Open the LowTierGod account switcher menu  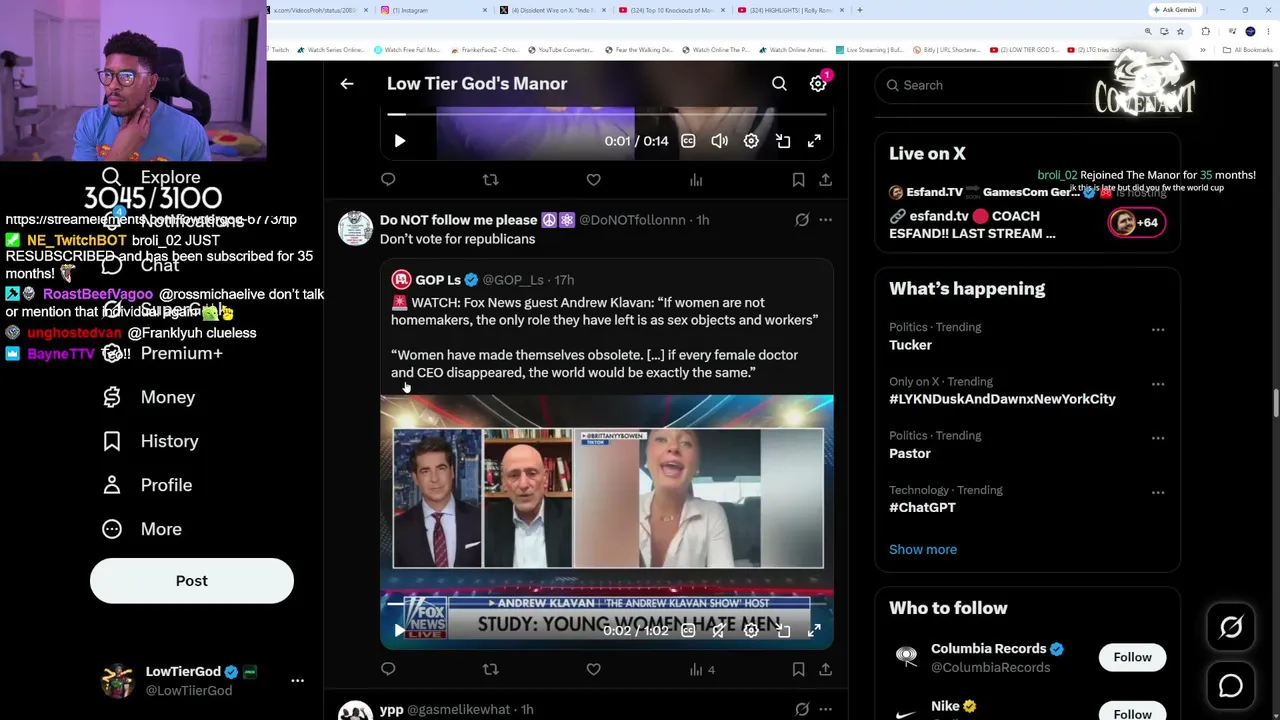tap(297, 680)
